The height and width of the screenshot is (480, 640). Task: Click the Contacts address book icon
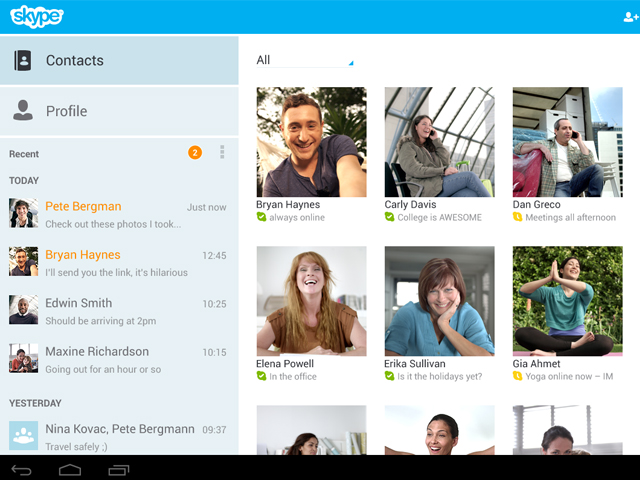click(x=23, y=60)
